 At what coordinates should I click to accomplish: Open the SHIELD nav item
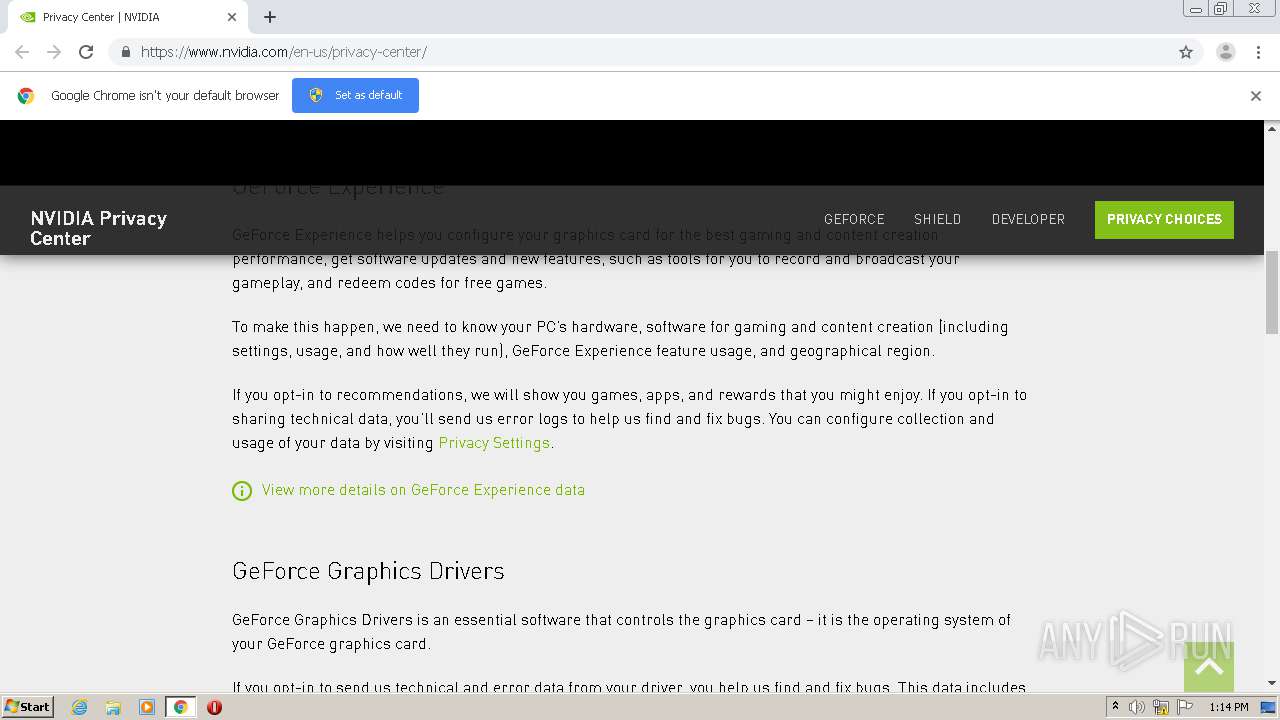[937, 219]
